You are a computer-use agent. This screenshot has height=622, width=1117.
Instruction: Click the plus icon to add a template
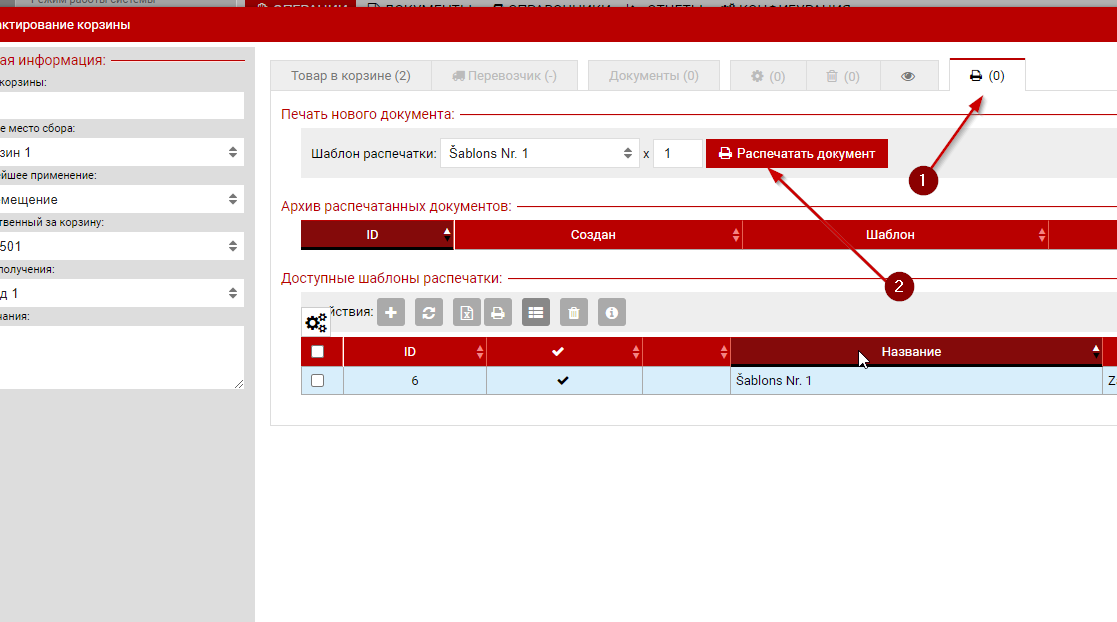pos(391,313)
